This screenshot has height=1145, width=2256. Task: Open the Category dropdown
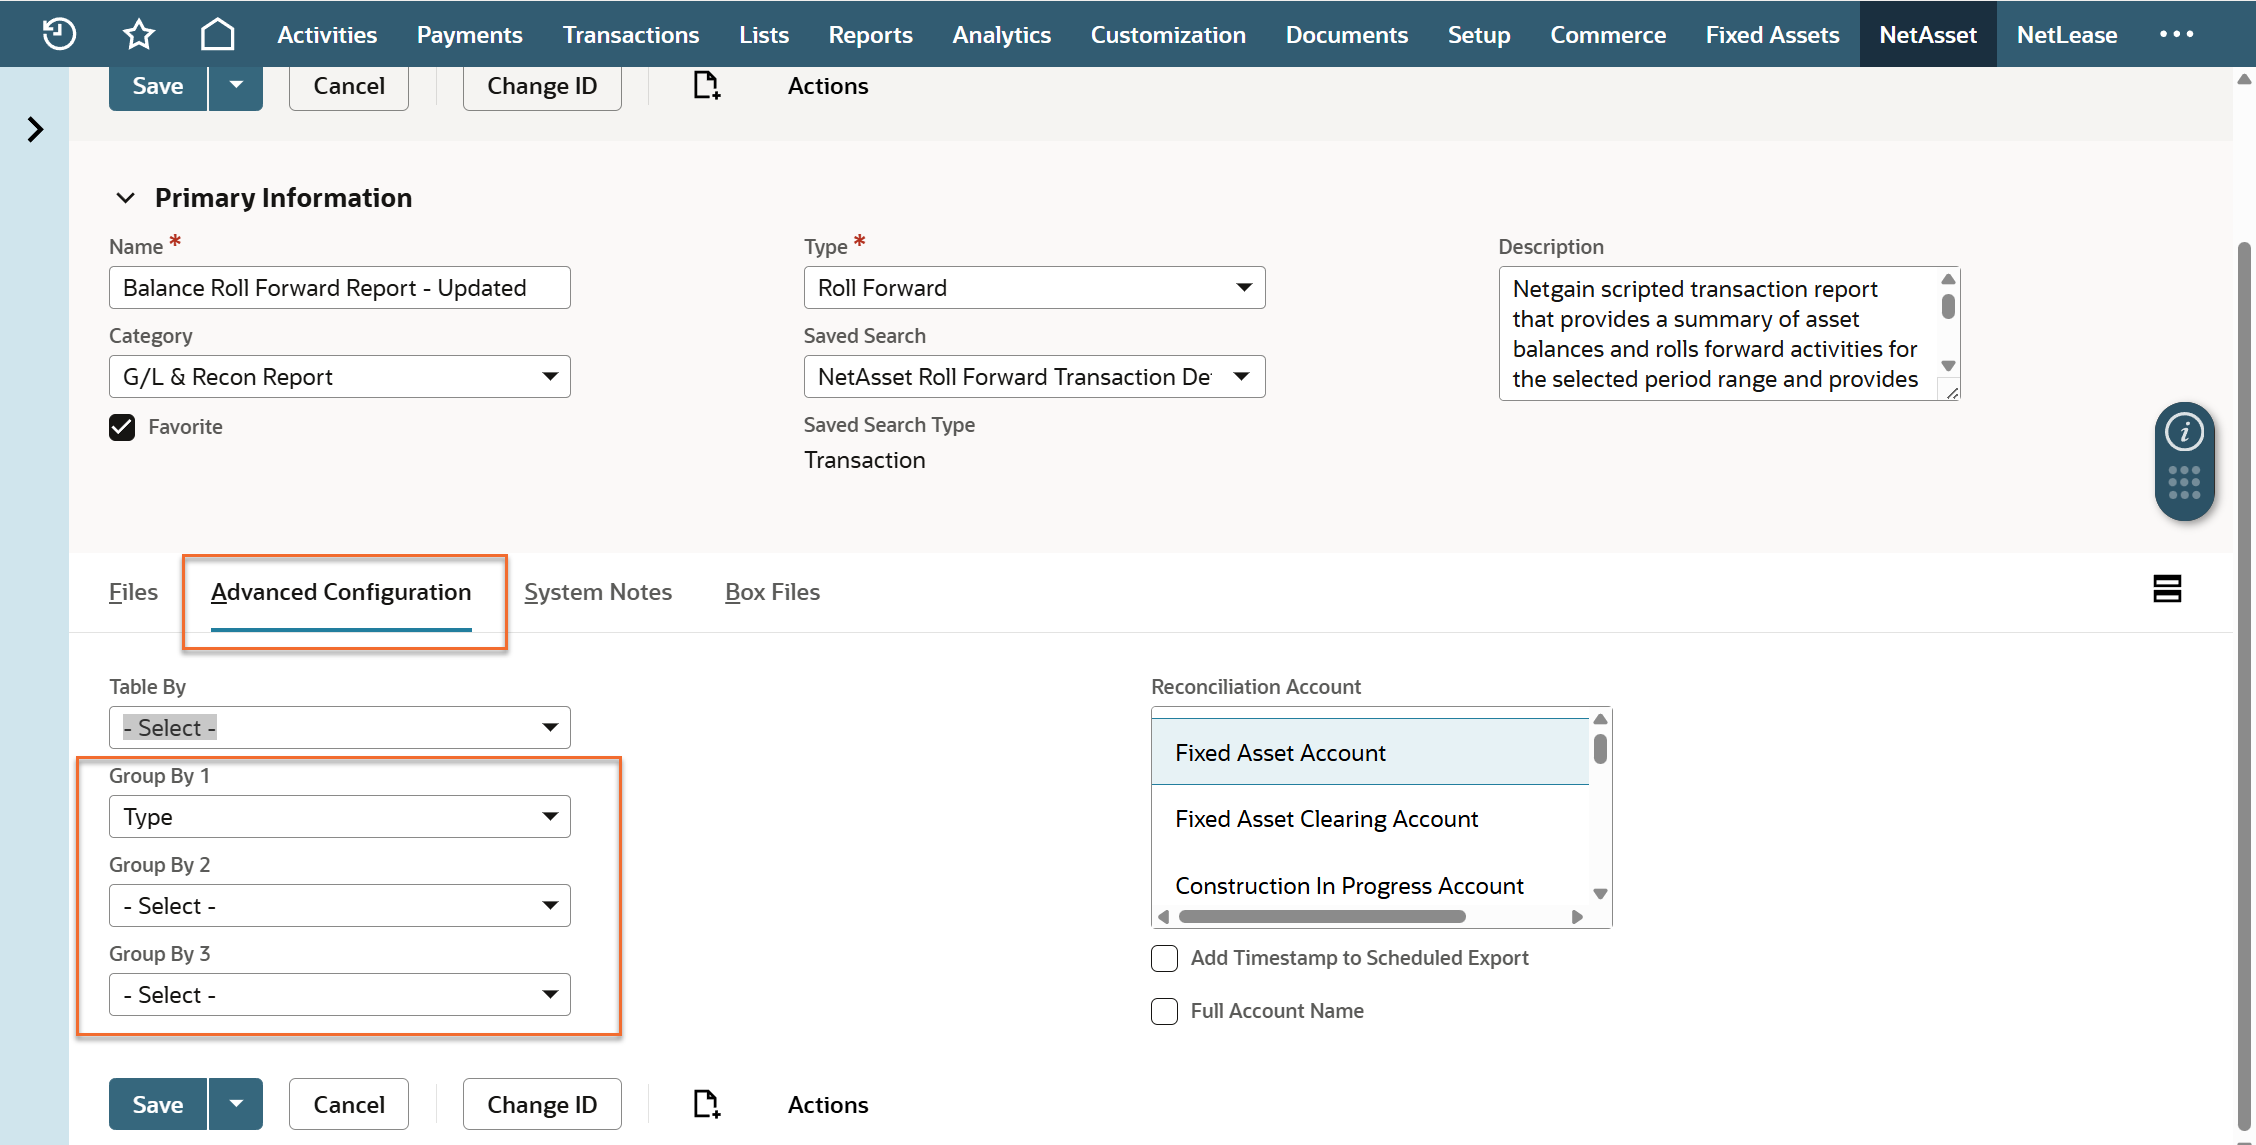pos(339,377)
